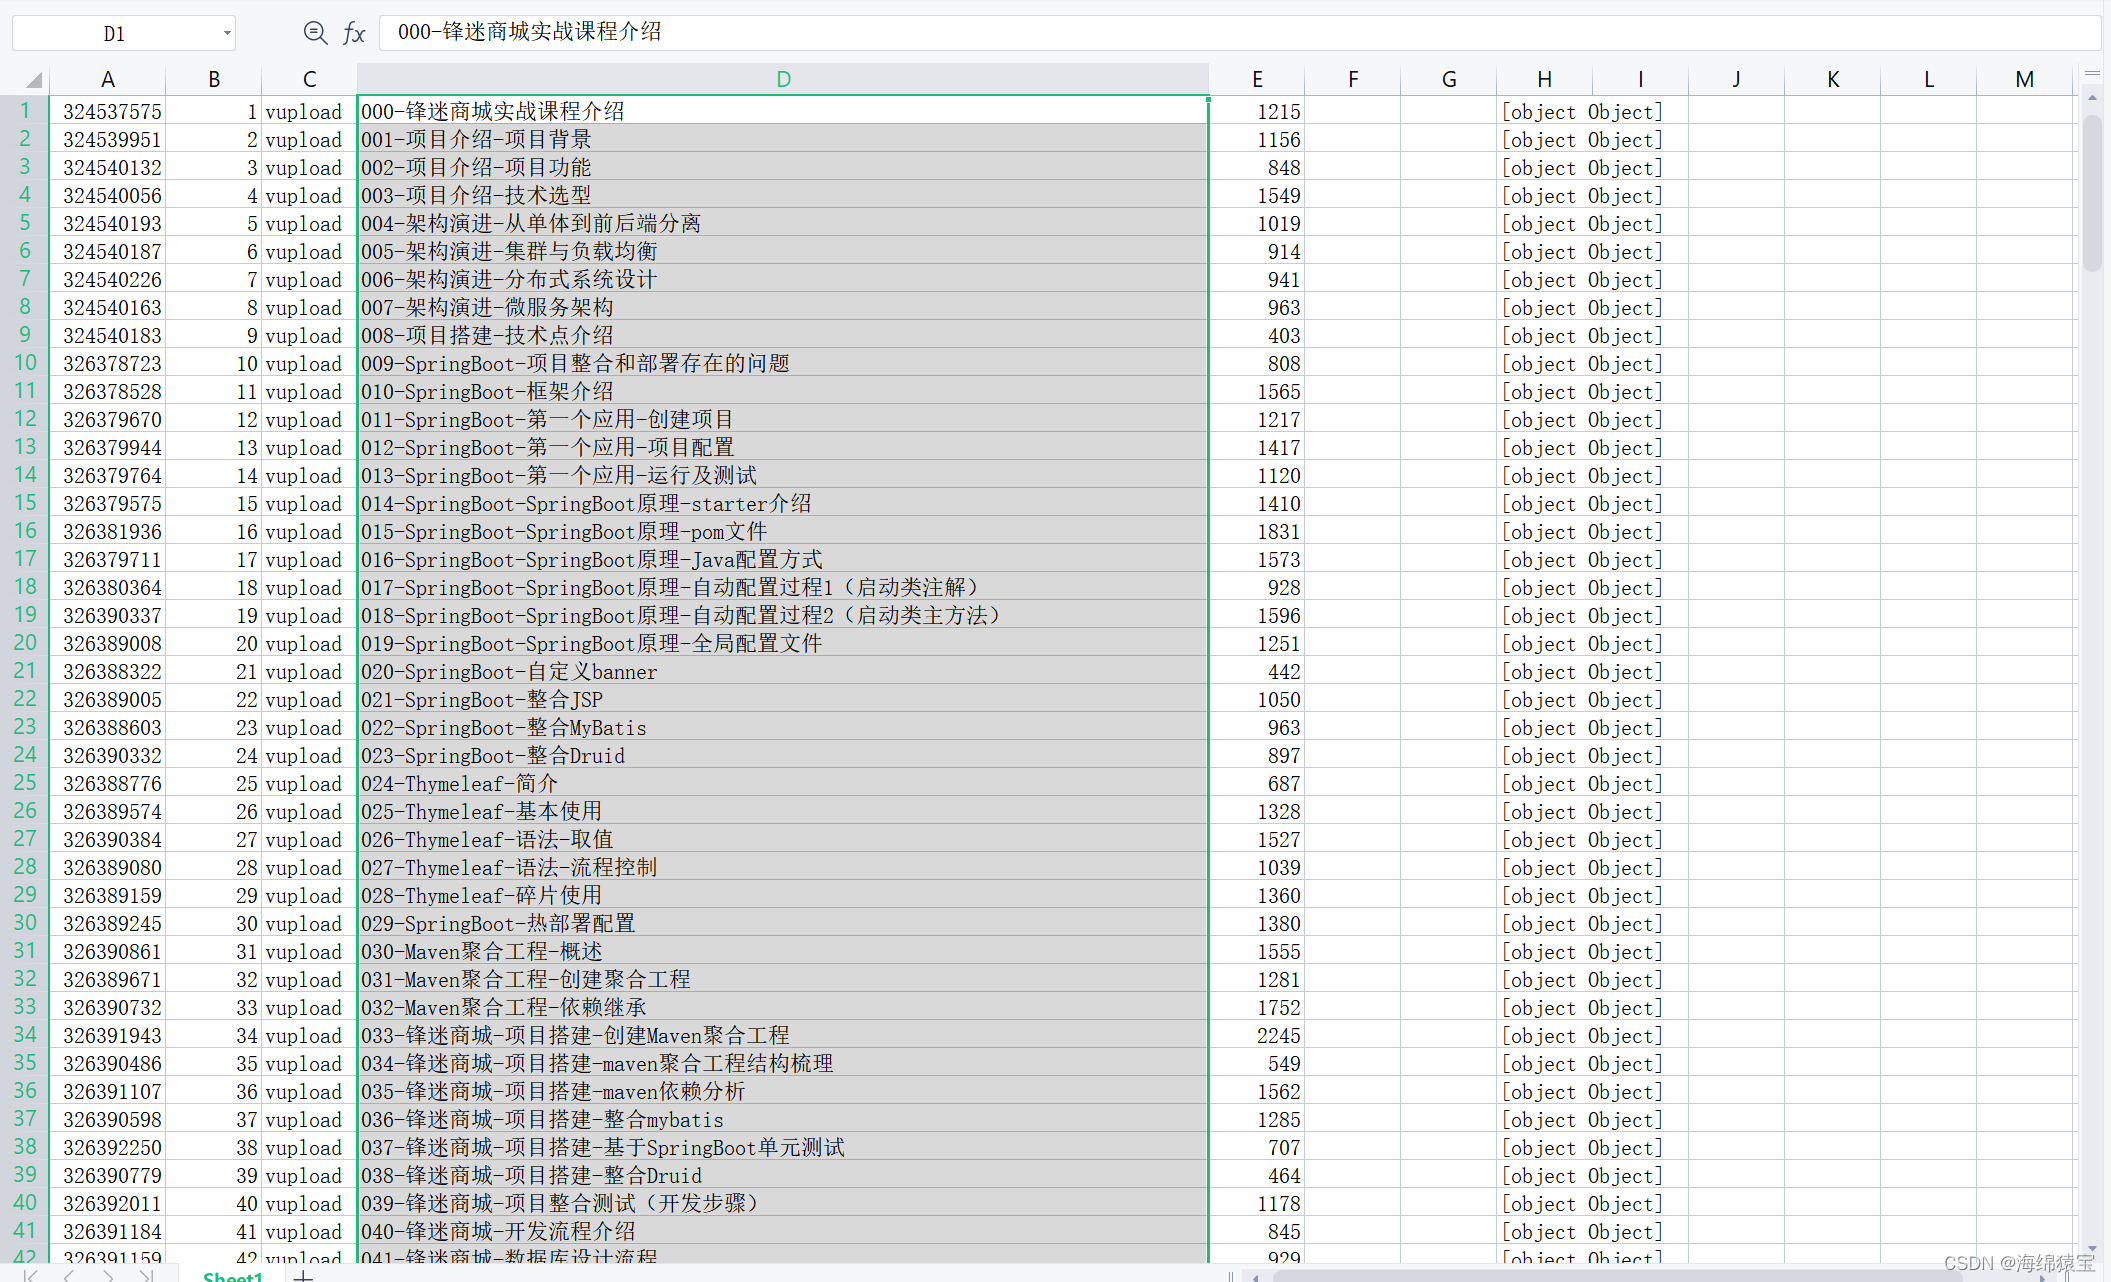Open the Name Box dropdown arrow

227,33
